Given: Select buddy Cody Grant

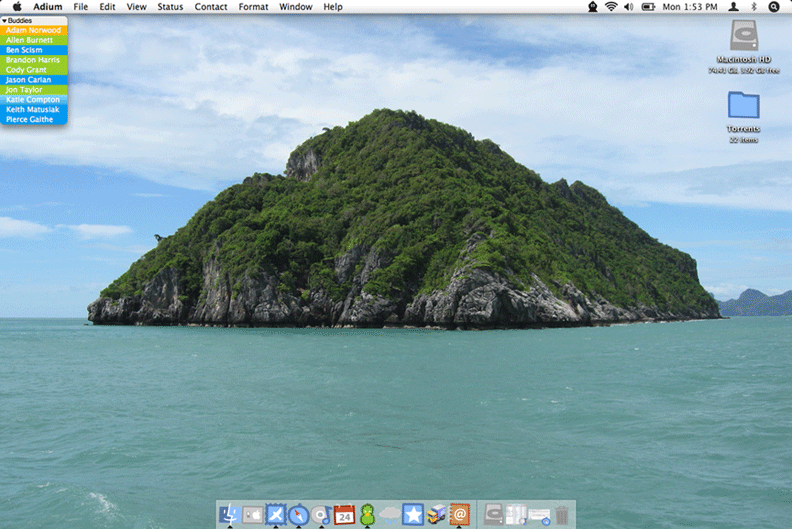Looking at the screenshot, I should [34, 70].
